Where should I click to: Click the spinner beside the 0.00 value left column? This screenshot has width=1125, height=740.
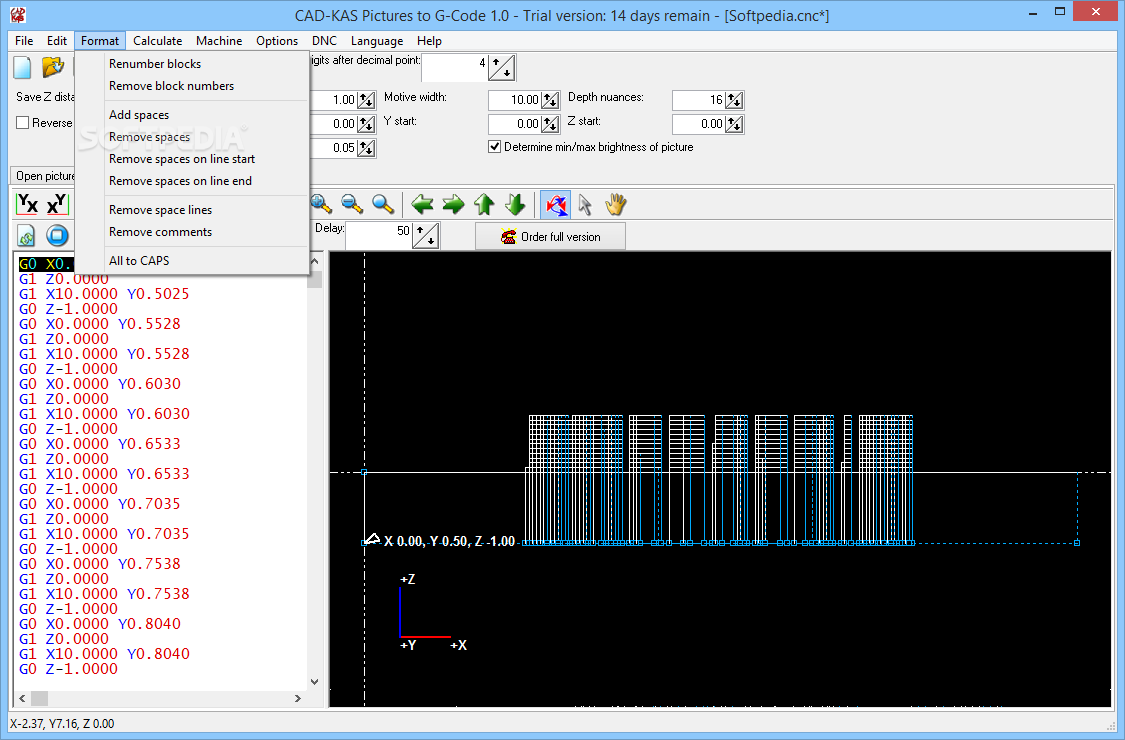tap(366, 124)
